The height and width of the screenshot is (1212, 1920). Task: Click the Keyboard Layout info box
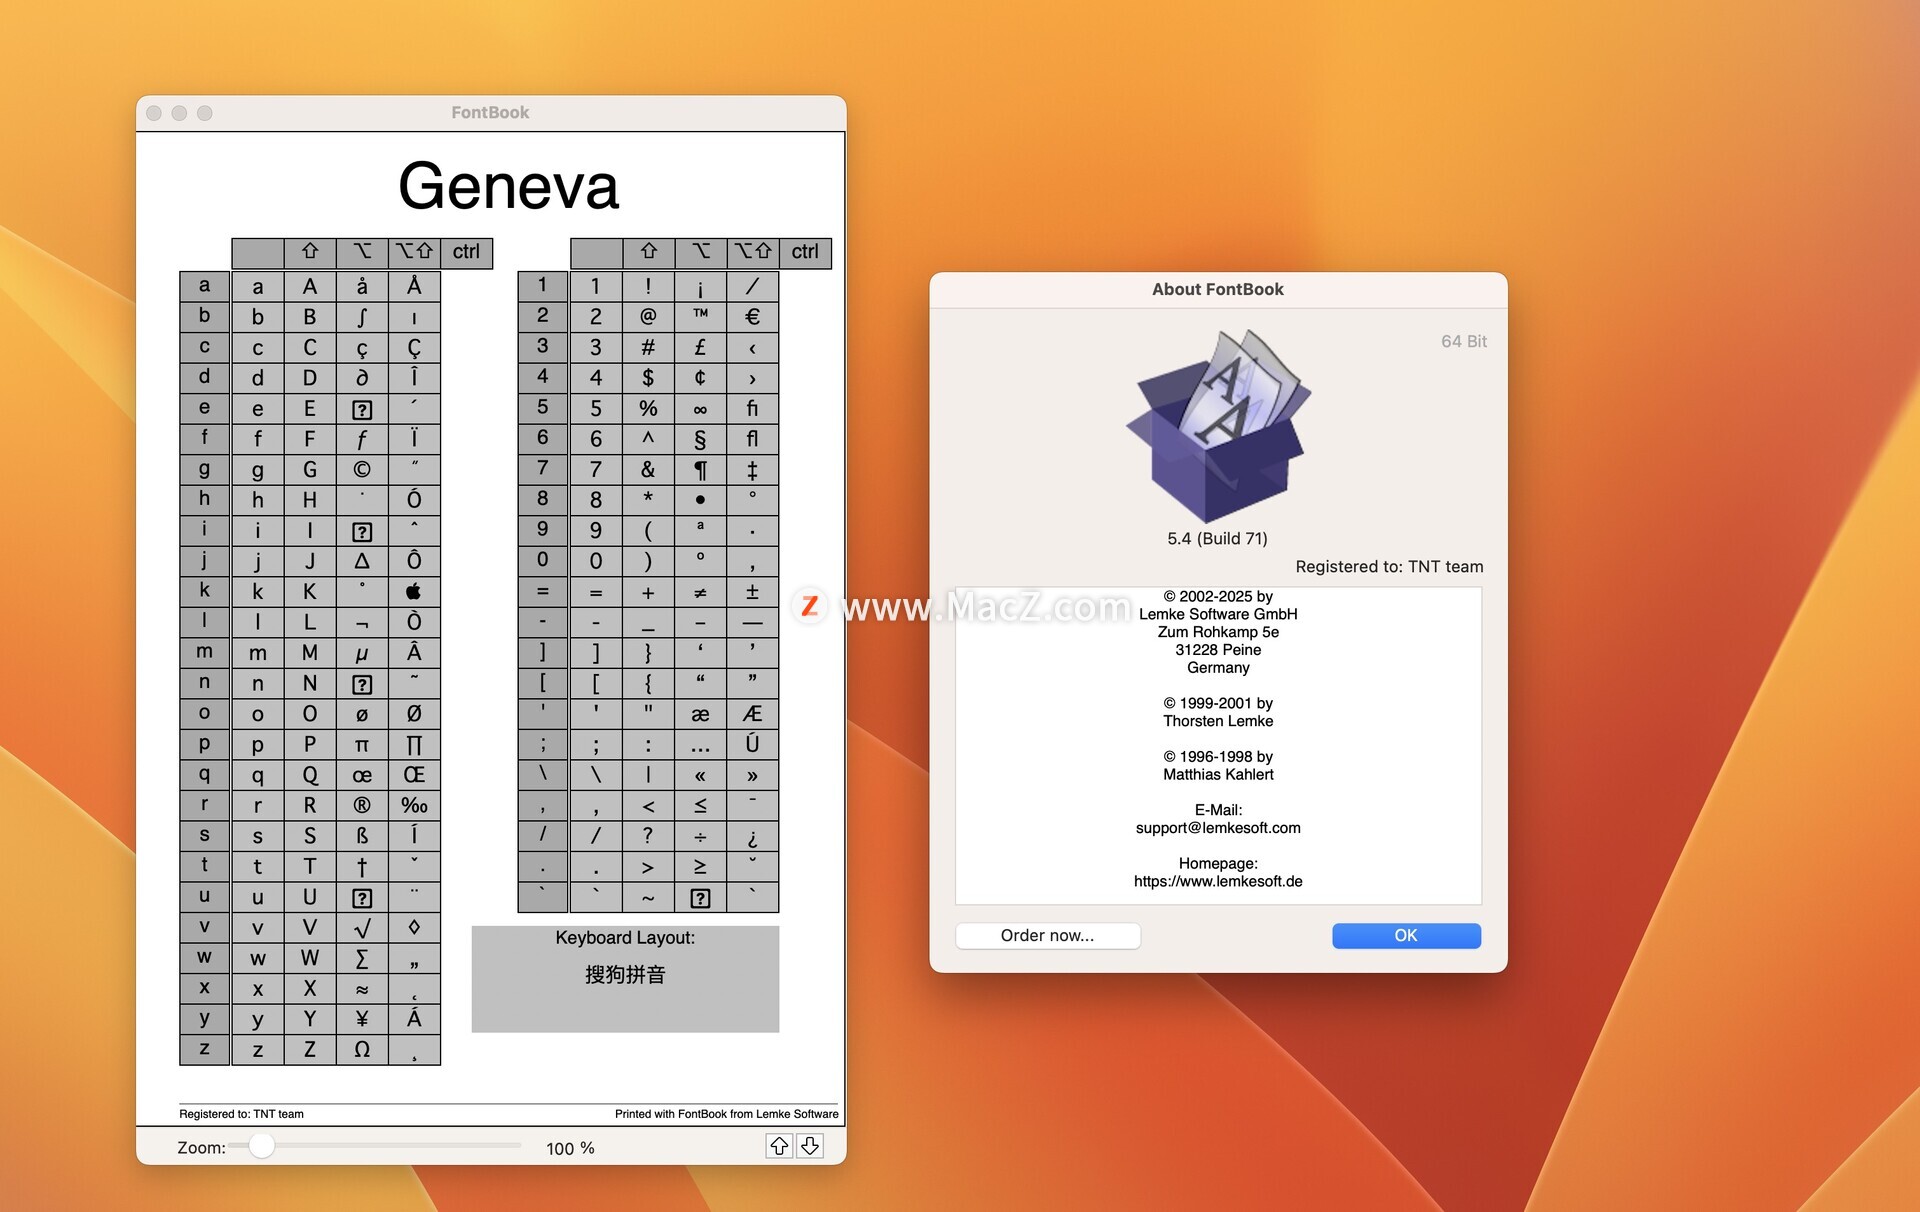(625, 979)
